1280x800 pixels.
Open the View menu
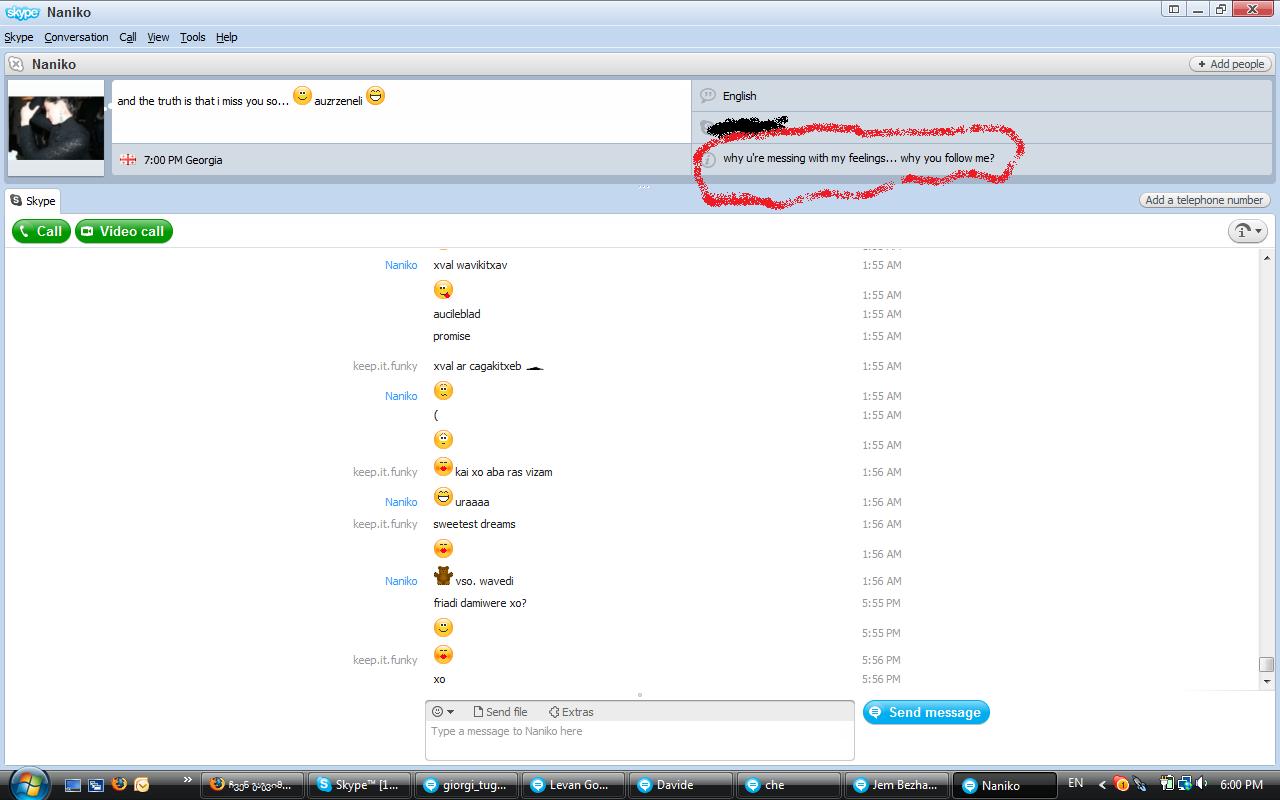(x=158, y=37)
